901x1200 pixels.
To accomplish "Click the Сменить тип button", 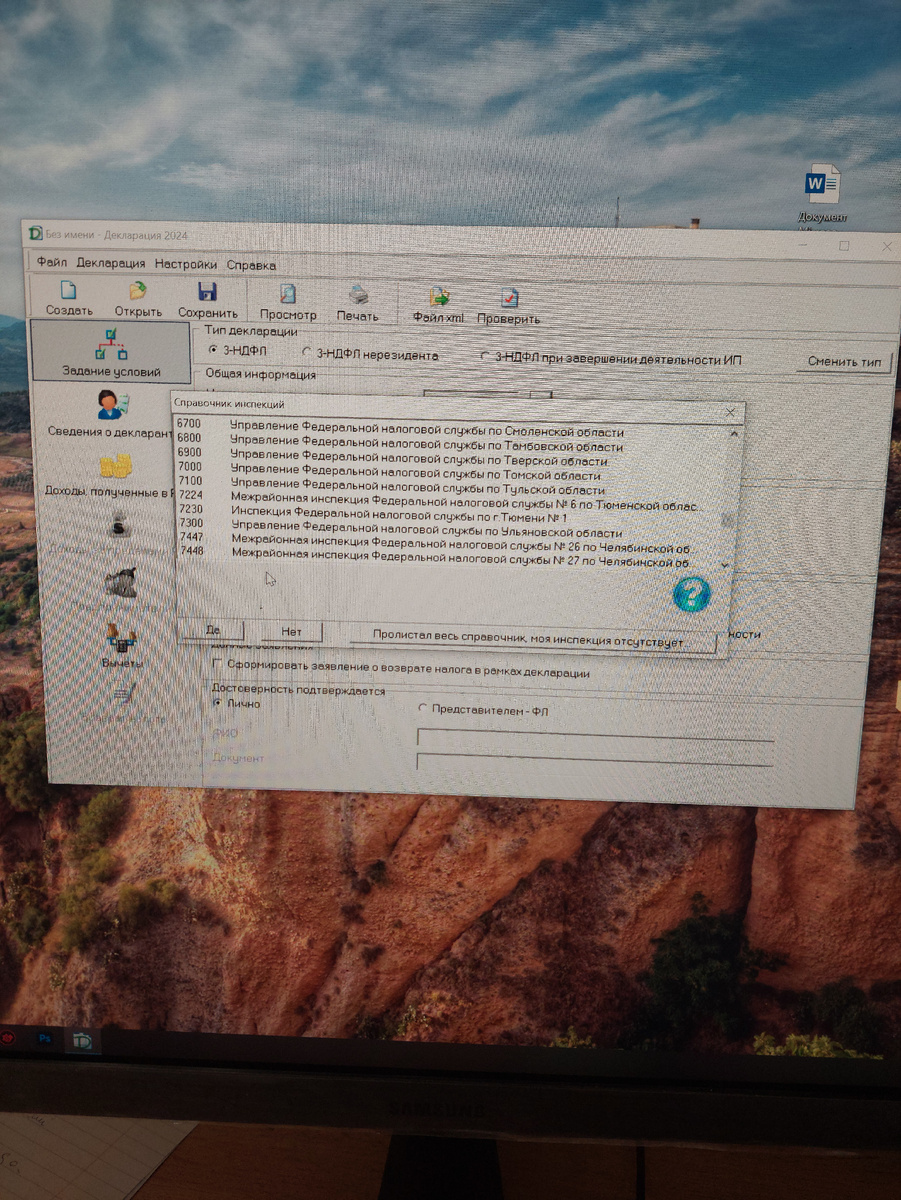I will pos(844,362).
